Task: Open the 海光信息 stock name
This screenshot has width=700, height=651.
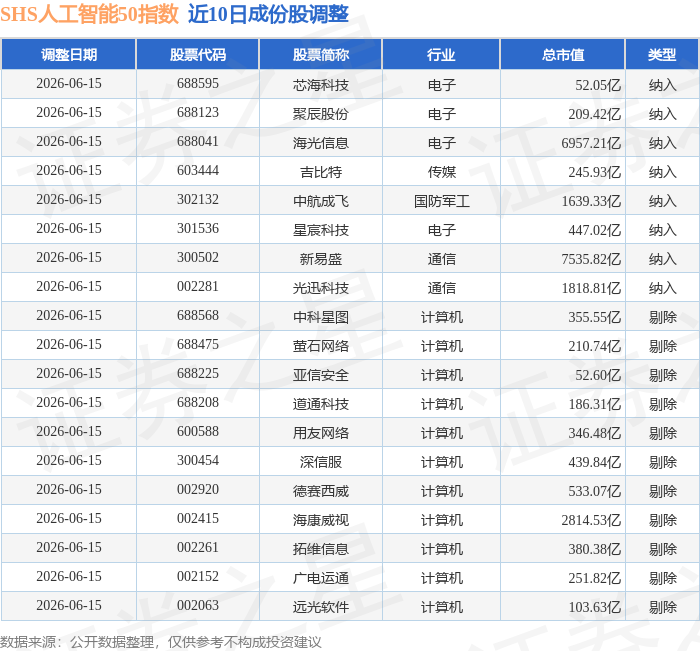Action: coord(321,143)
